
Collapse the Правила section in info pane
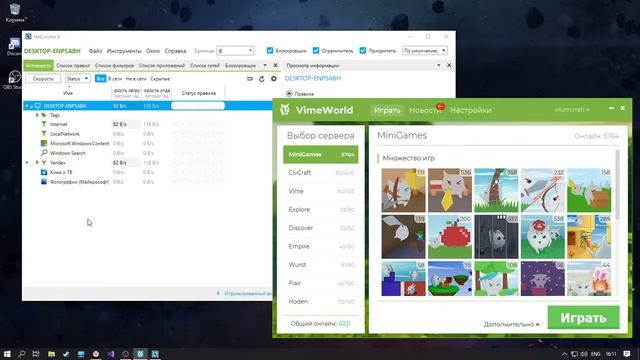click(x=289, y=93)
